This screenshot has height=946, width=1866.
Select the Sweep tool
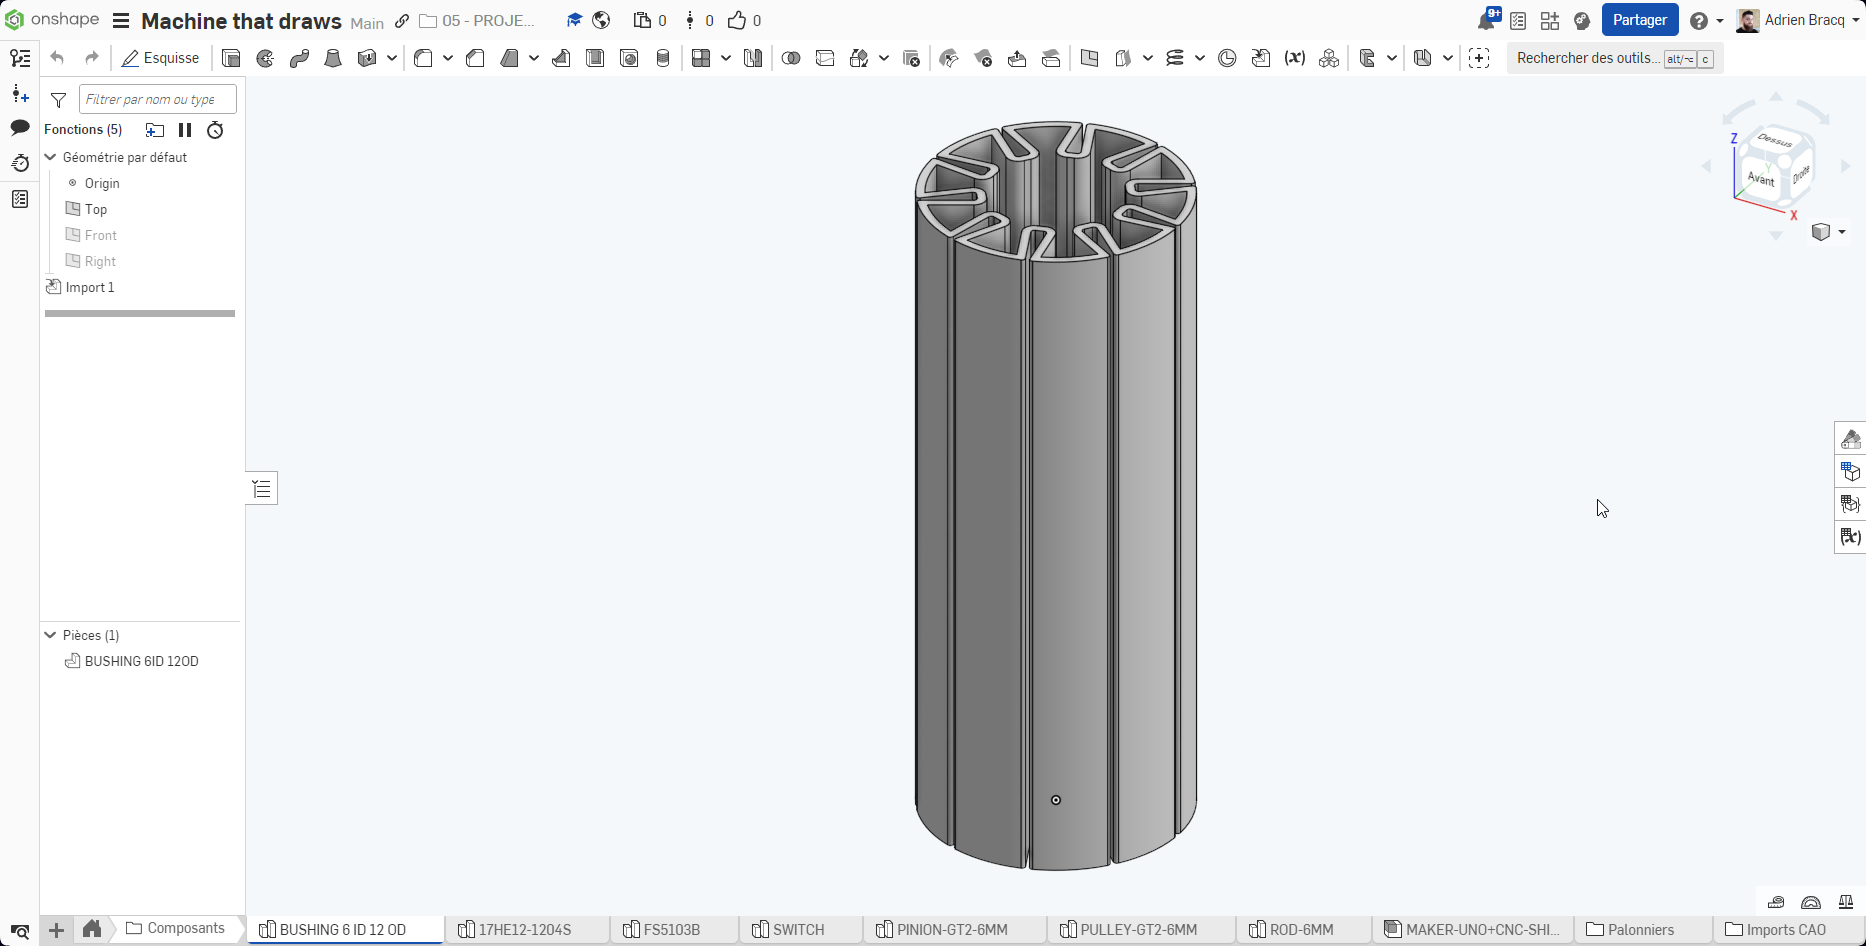coord(299,58)
